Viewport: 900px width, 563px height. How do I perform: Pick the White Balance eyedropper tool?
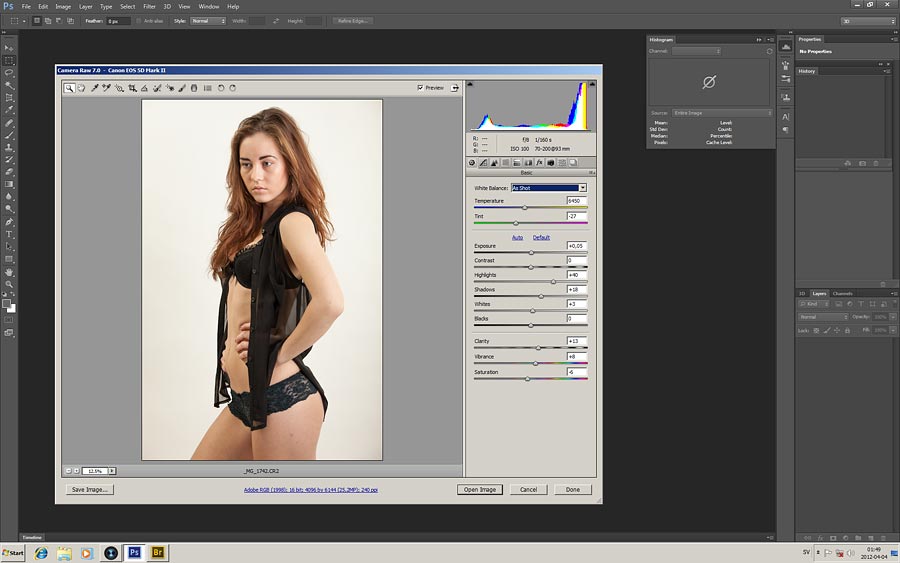pos(95,88)
